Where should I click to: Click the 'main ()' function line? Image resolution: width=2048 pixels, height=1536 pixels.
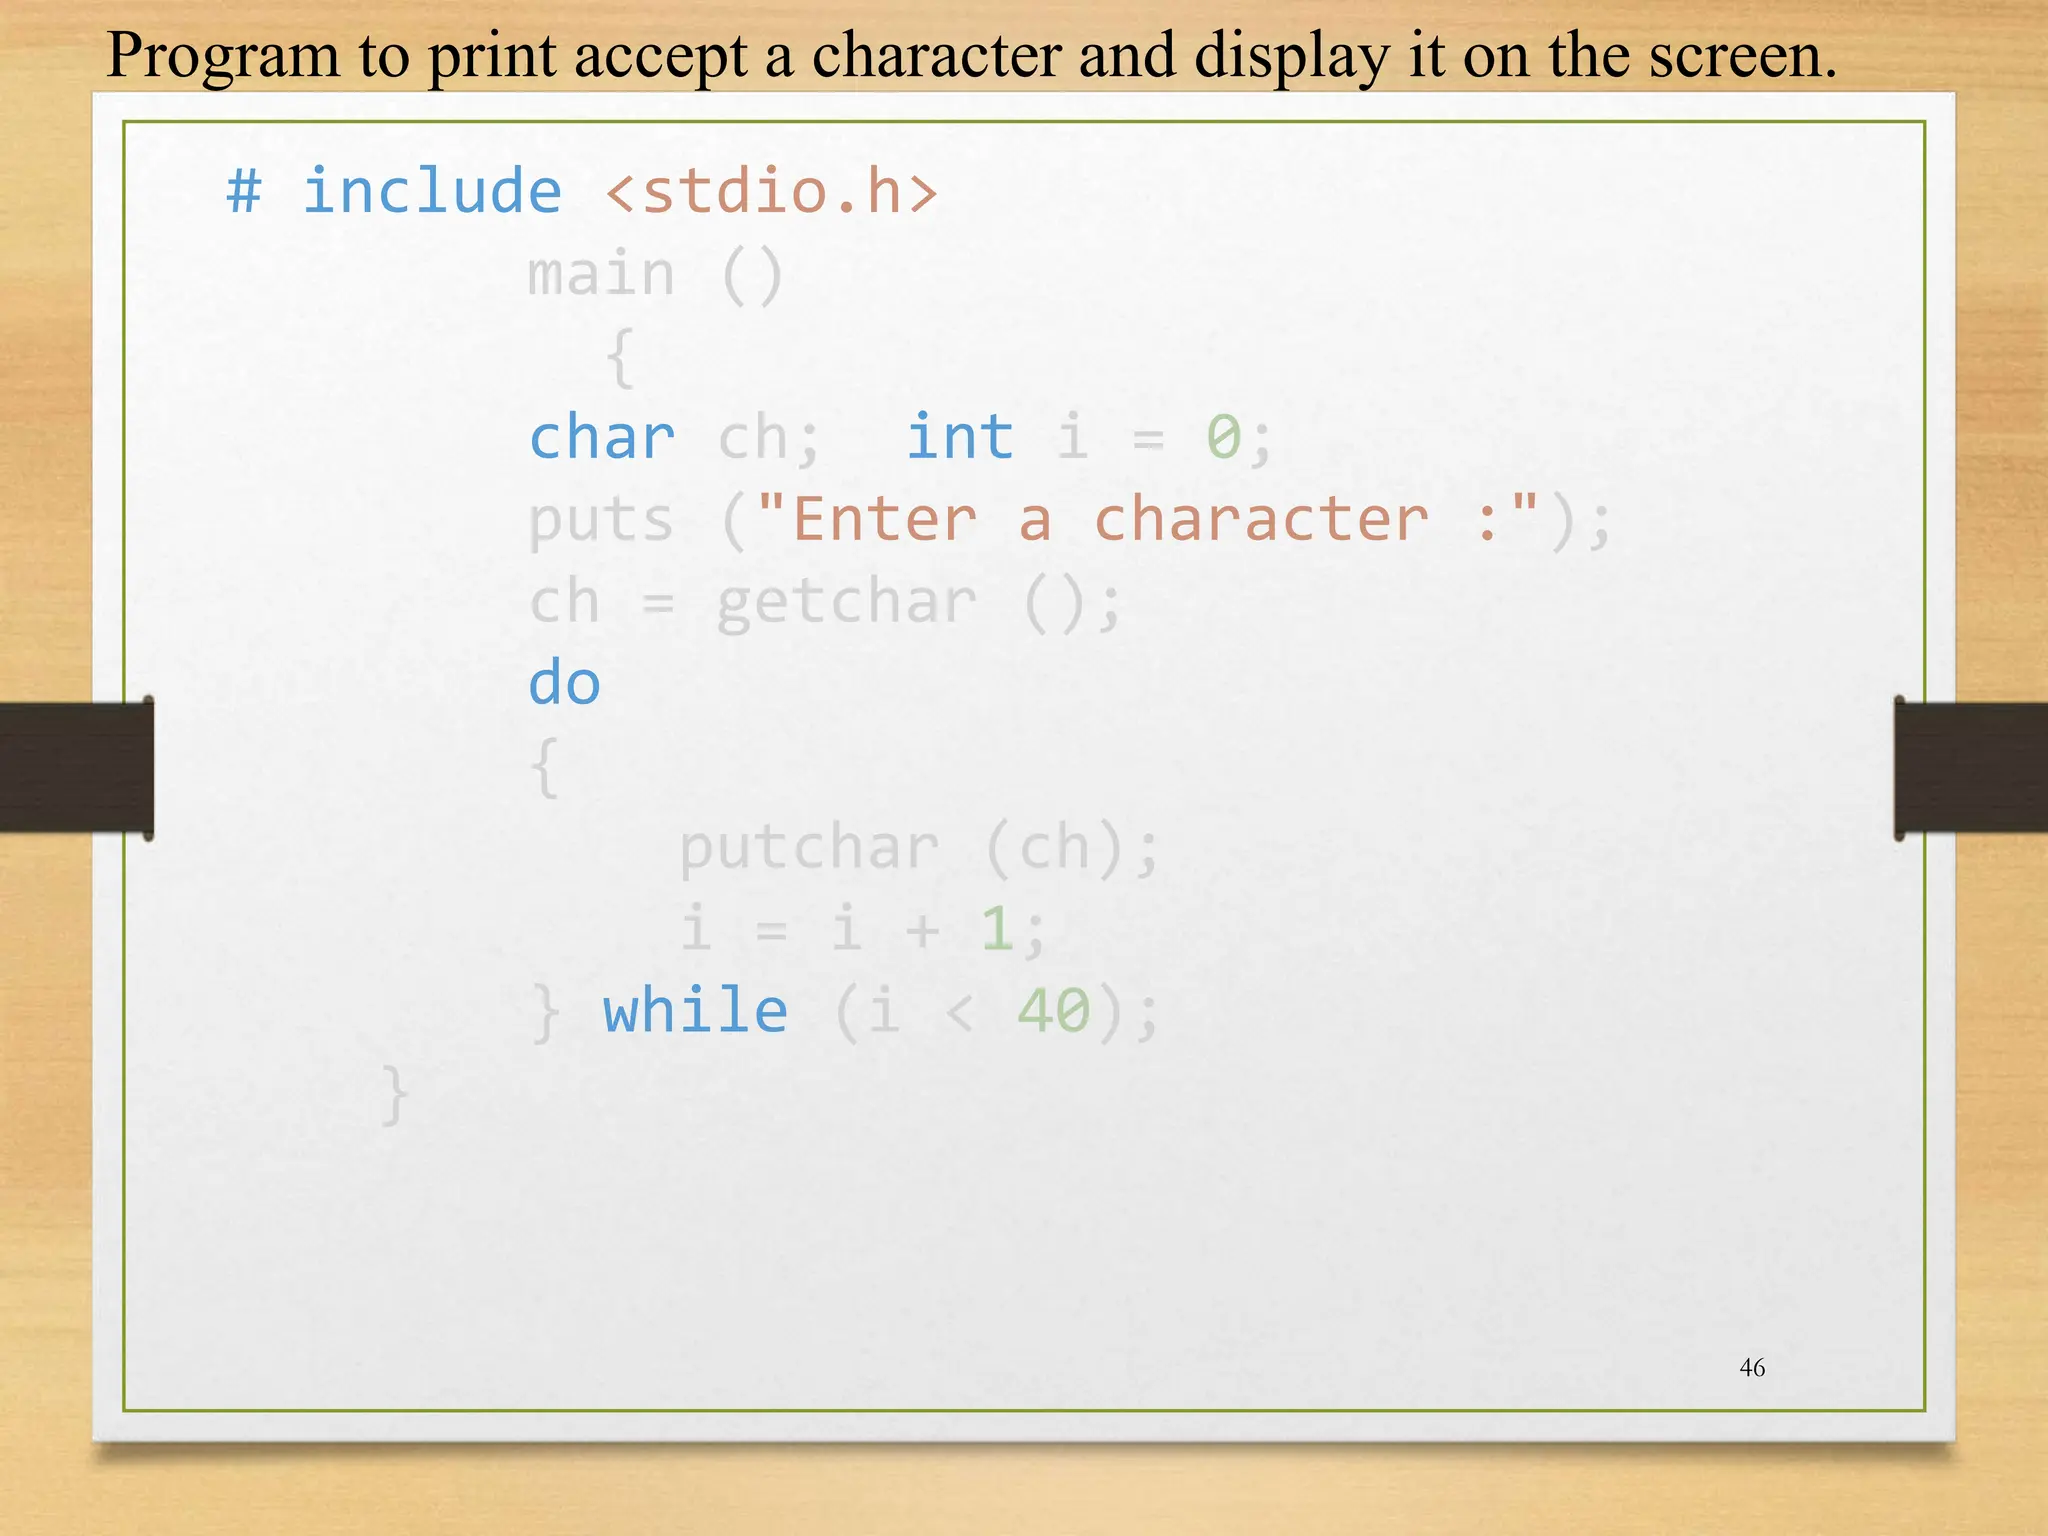pos(655,274)
